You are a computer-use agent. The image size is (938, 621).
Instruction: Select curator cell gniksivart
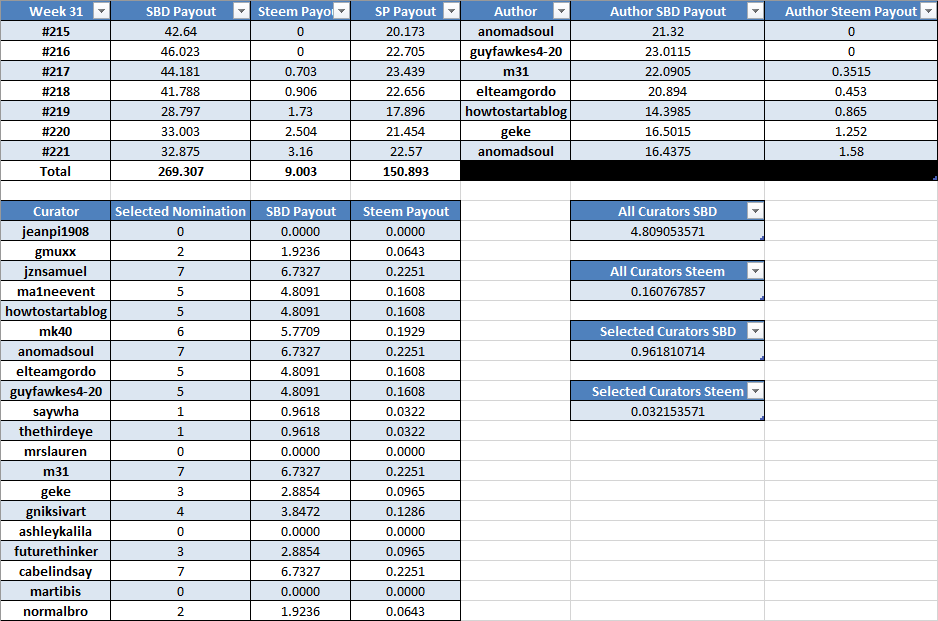point(56,512)
